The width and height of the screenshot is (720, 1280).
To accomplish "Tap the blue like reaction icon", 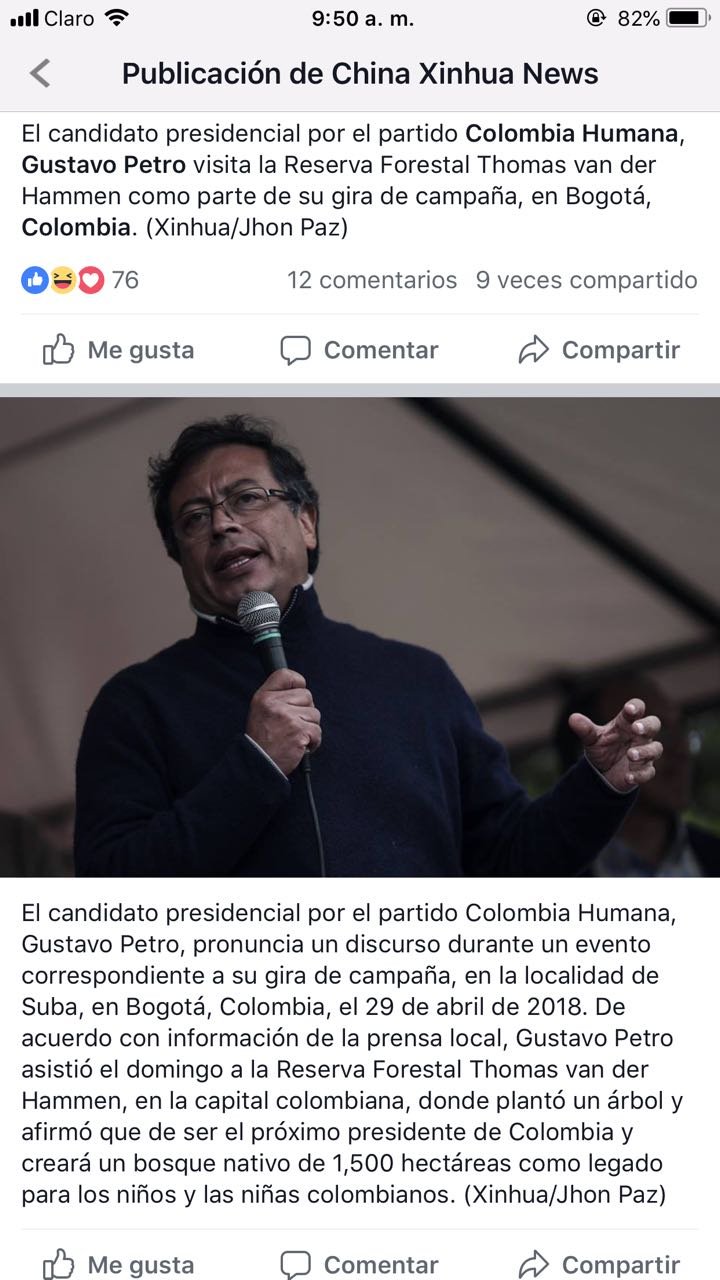I will [34, 280].
